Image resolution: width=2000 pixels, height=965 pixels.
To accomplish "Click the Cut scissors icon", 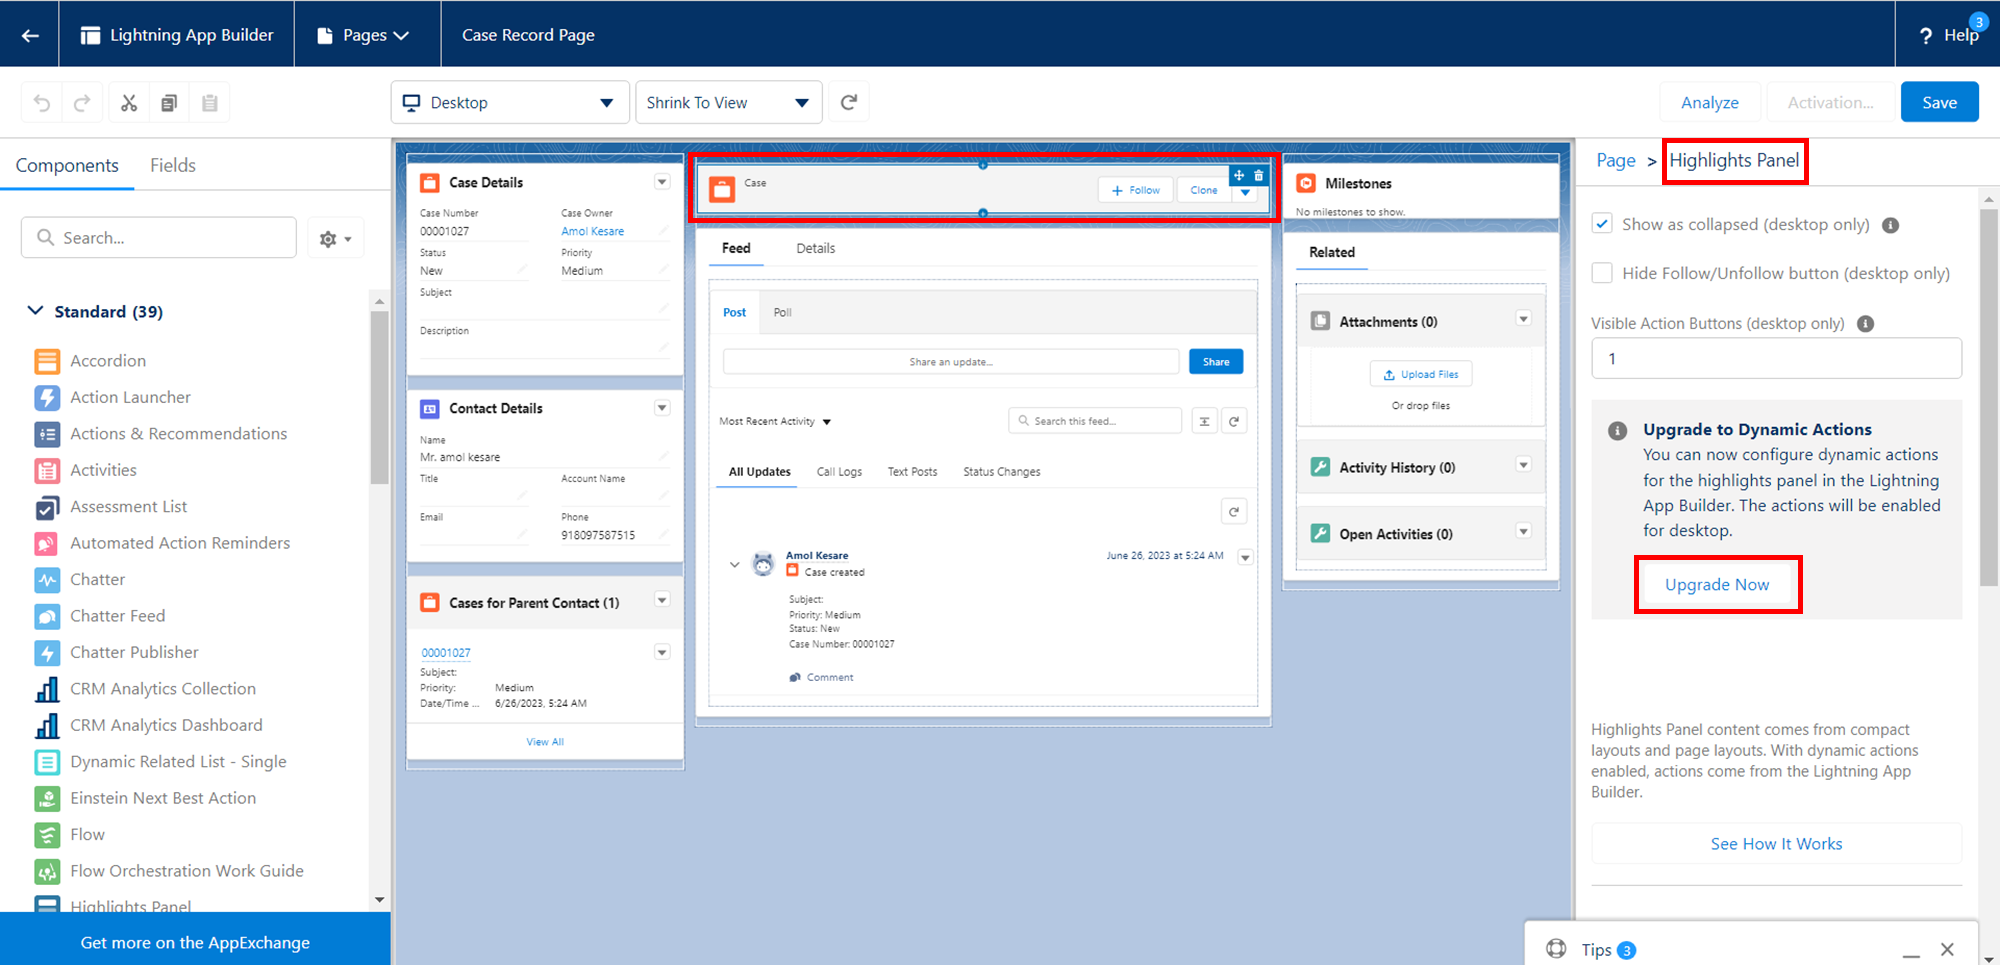I will [x=129, y=102].
